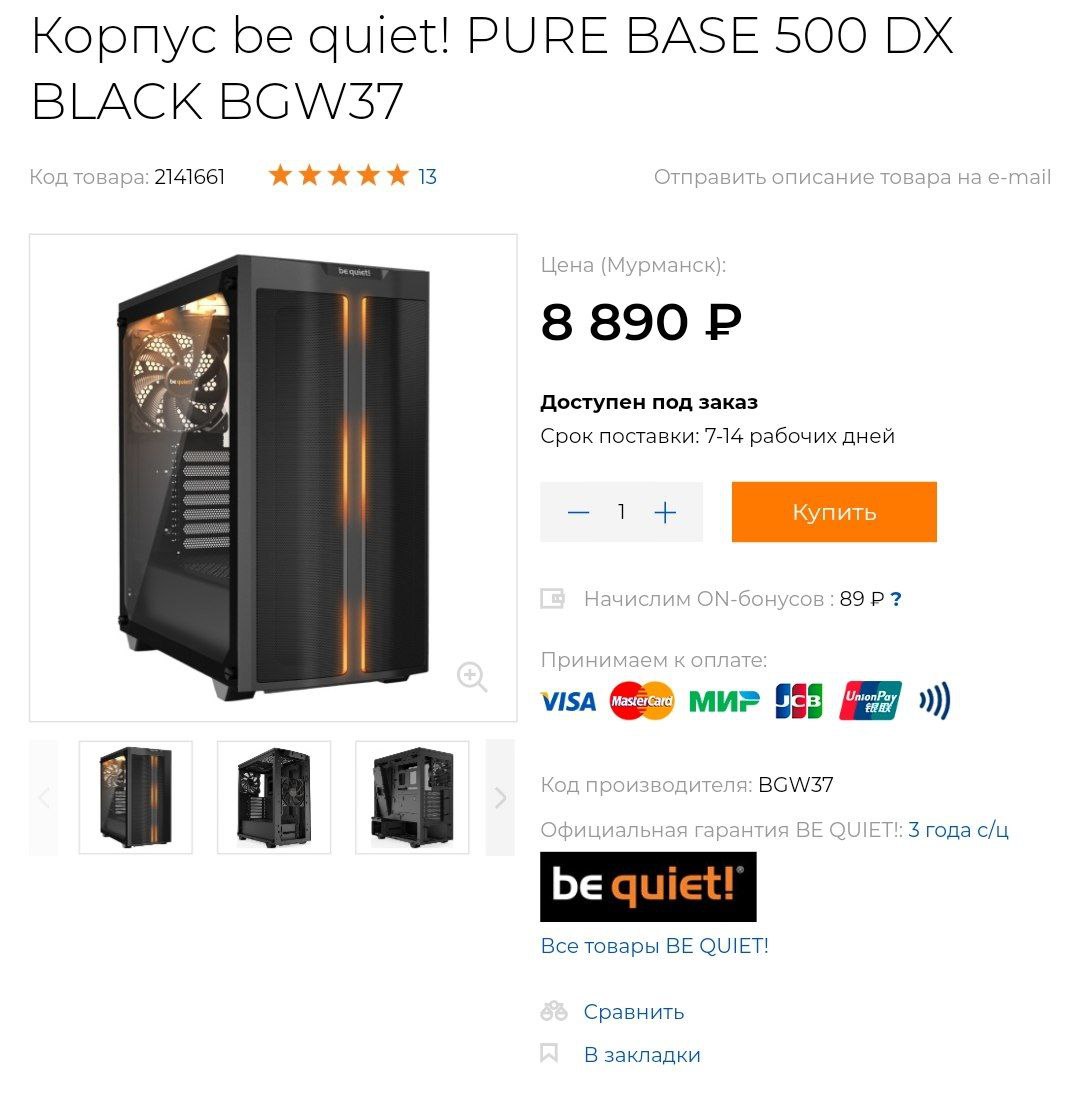Image resolution: width=1080 pixels, height=1102 pixels.
Task: Click the magnifier zoom icon on product image
Action: coord(471,677)
